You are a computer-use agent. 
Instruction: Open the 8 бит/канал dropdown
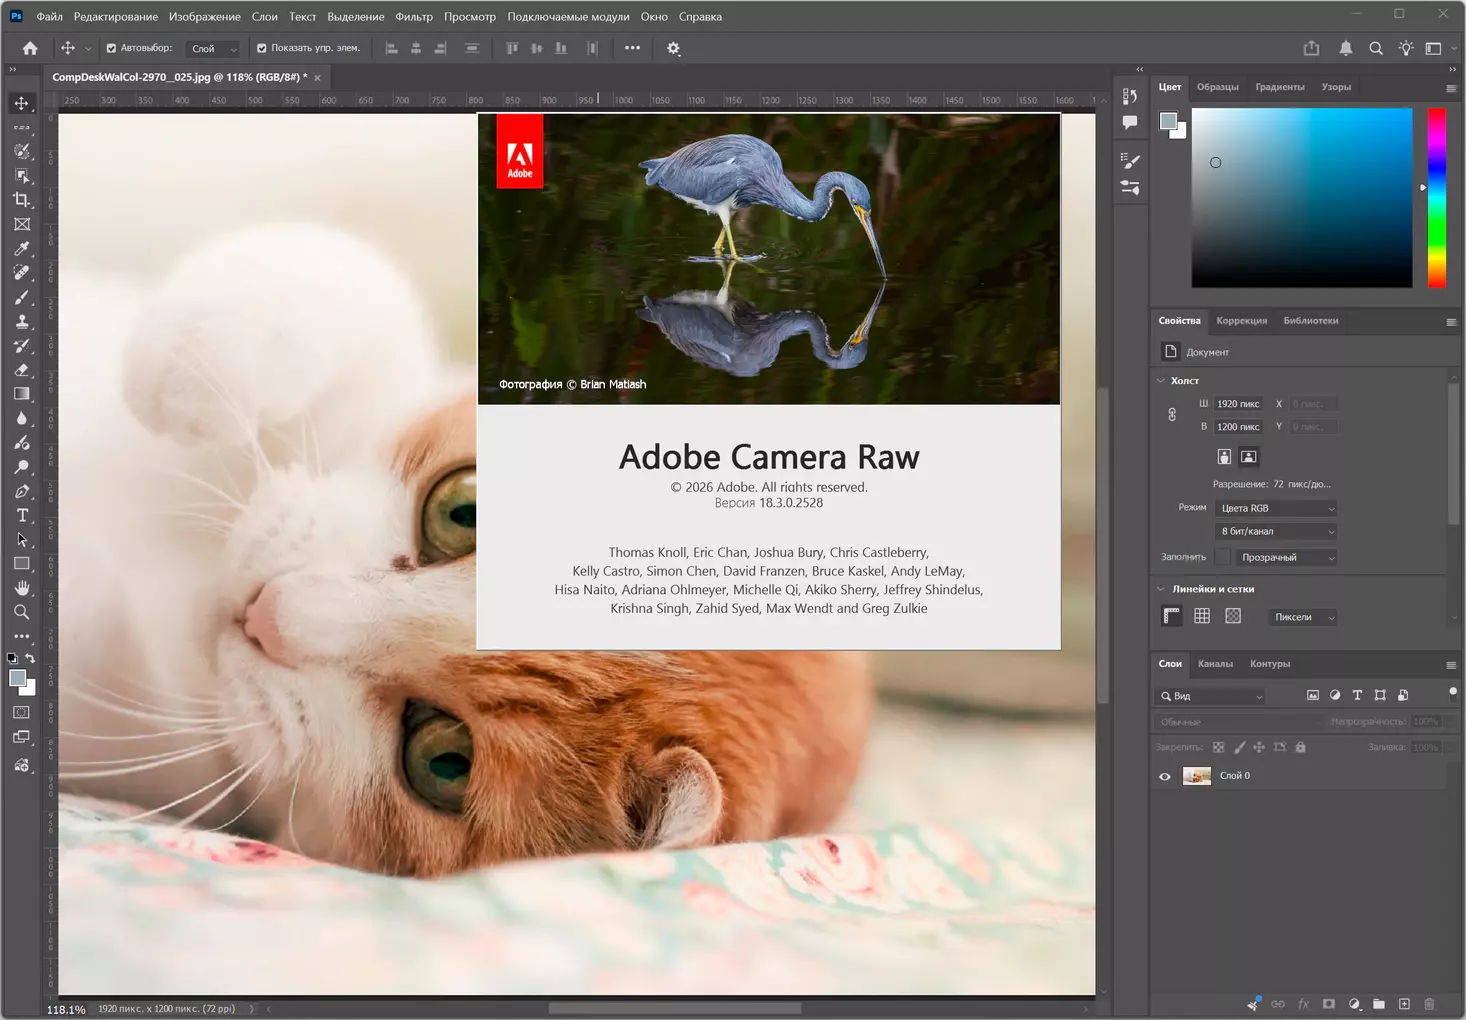(1277, 531)
